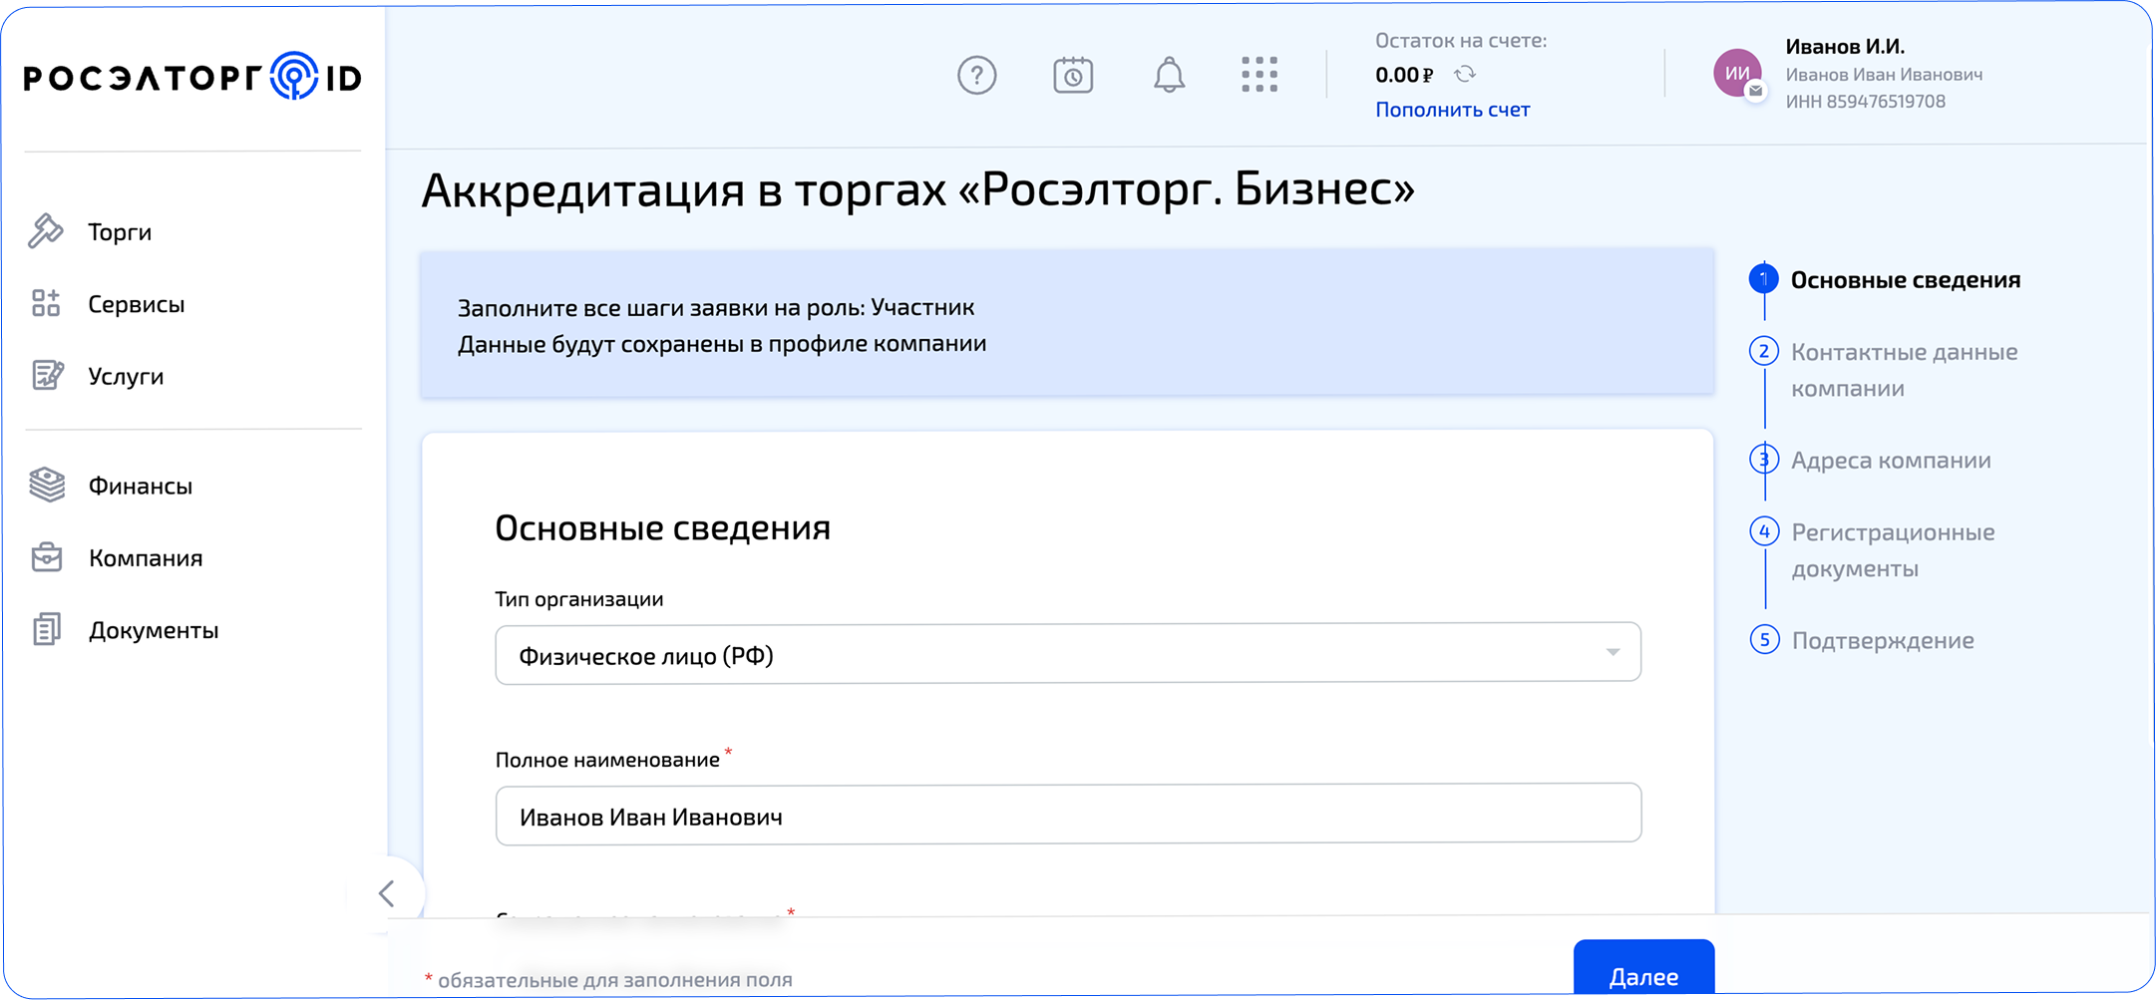Jump to step Регистрационные документы
The height and width of the screenshot is (1000, 2156).
pos(1893,550)
